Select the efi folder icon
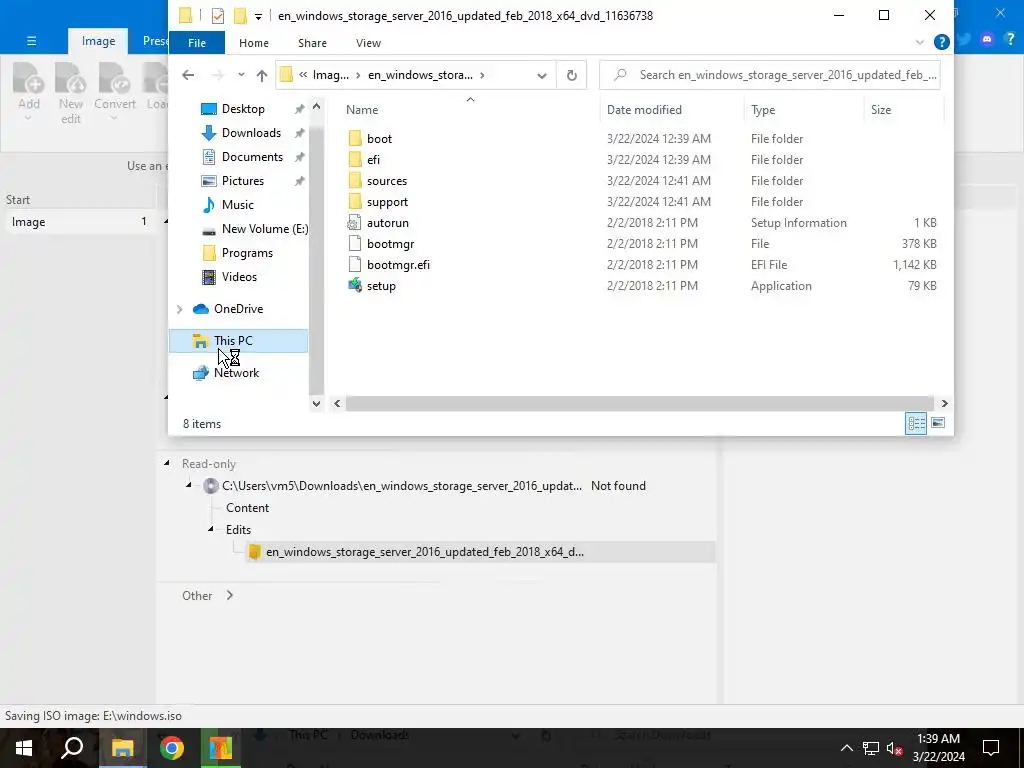Screen dimensions: 1024x768 coord(355,159)
